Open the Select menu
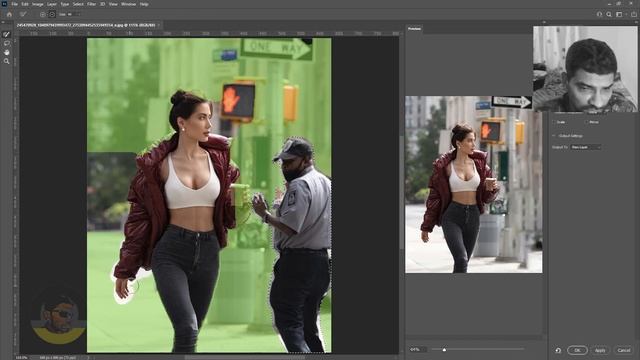 pos(78,4)
